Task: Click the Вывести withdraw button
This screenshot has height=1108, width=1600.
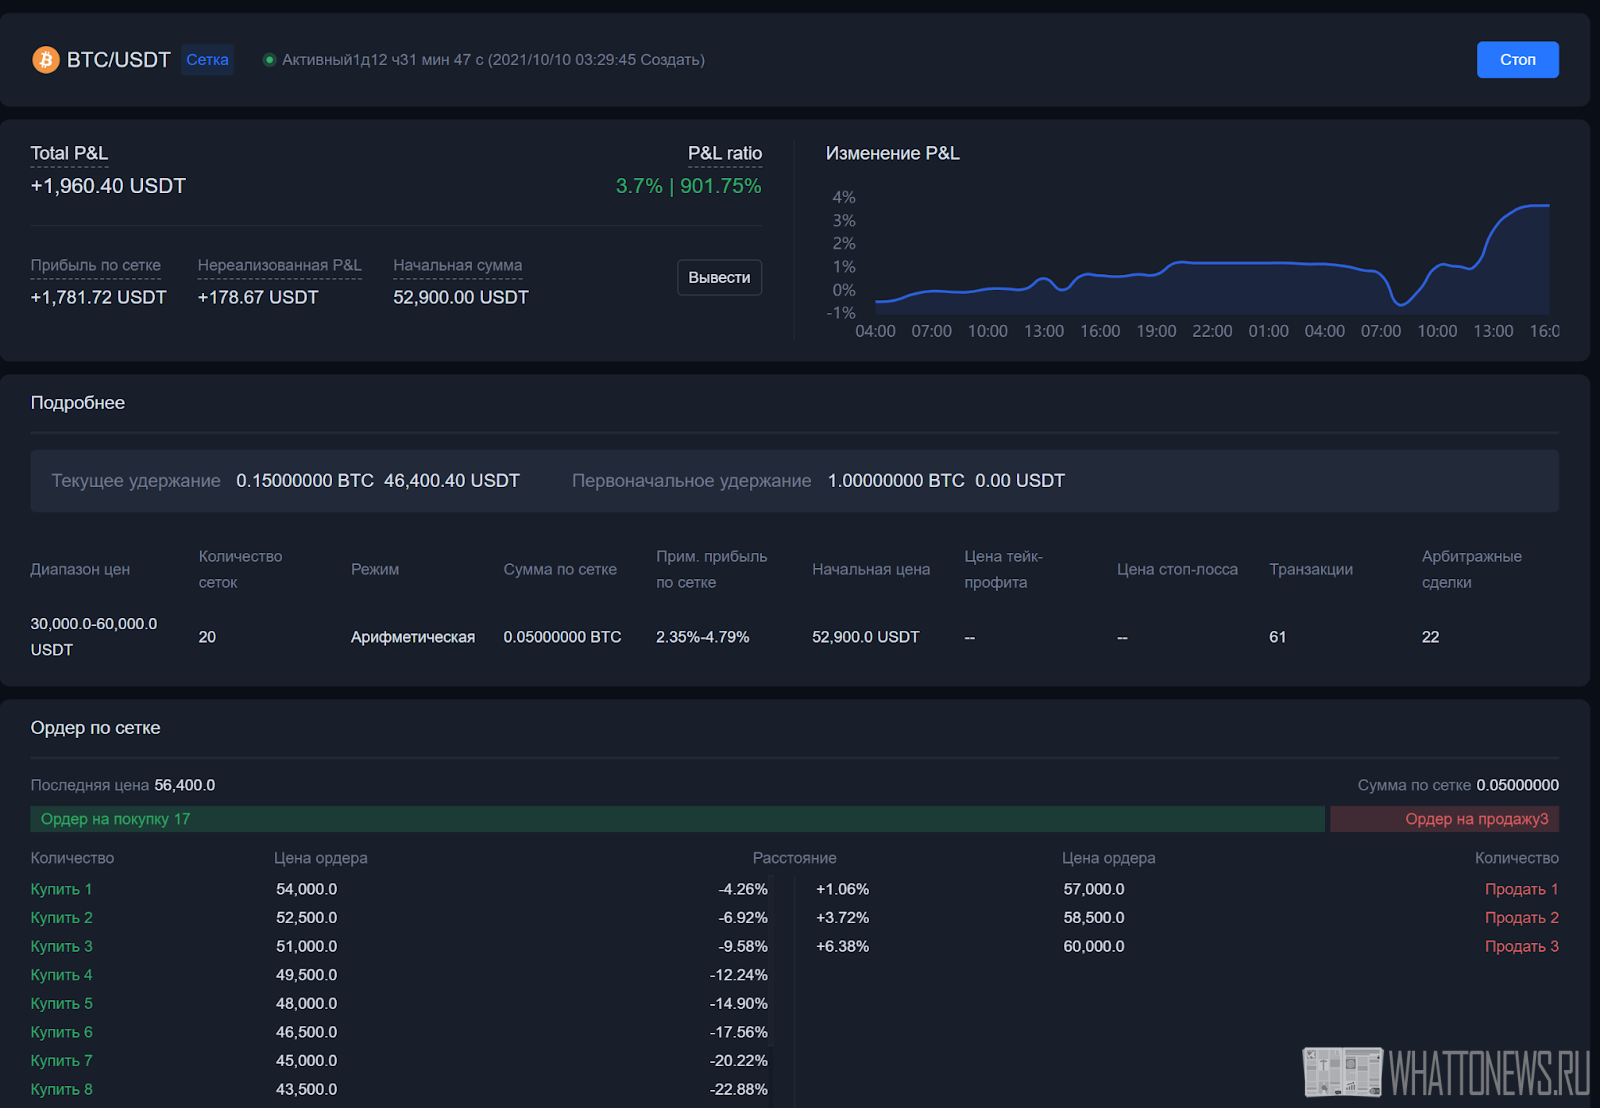Action: (x=719, y=277)
